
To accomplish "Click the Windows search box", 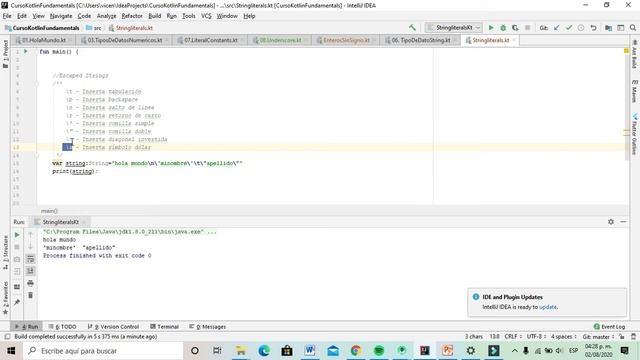I will click(103, 351).
